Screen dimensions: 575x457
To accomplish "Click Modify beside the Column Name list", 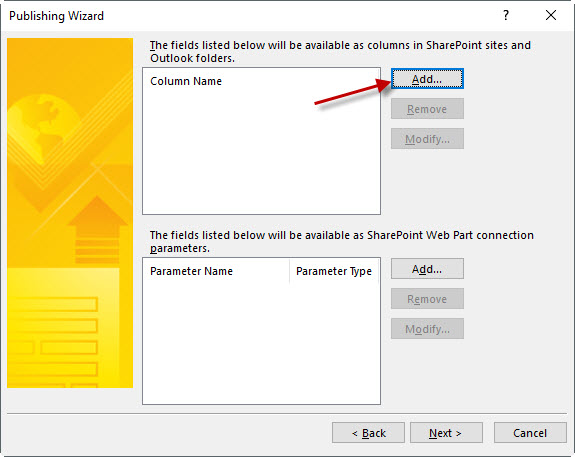I will [x=427, y=139].
